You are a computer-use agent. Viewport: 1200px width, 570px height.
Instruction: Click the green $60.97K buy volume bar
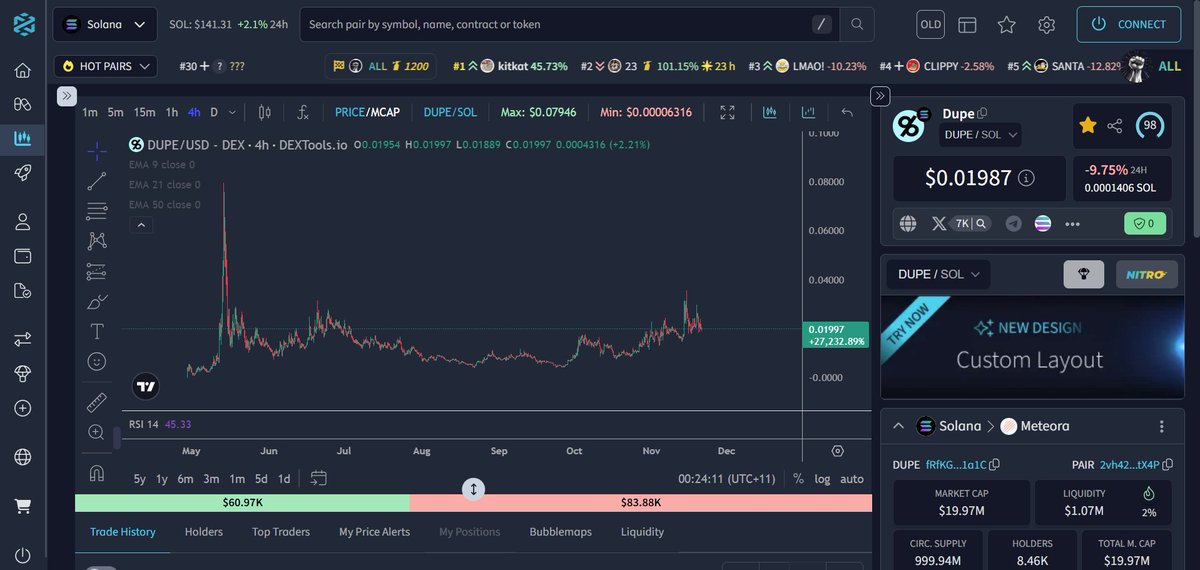tap(242, 502)
